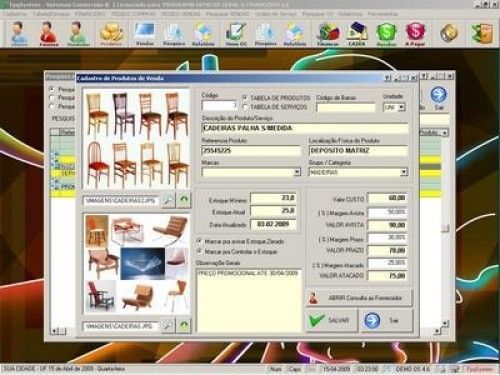Click the 15-04-2009 date in status bar
Viewport: 500px width, 375px height.
coord(336,369)
